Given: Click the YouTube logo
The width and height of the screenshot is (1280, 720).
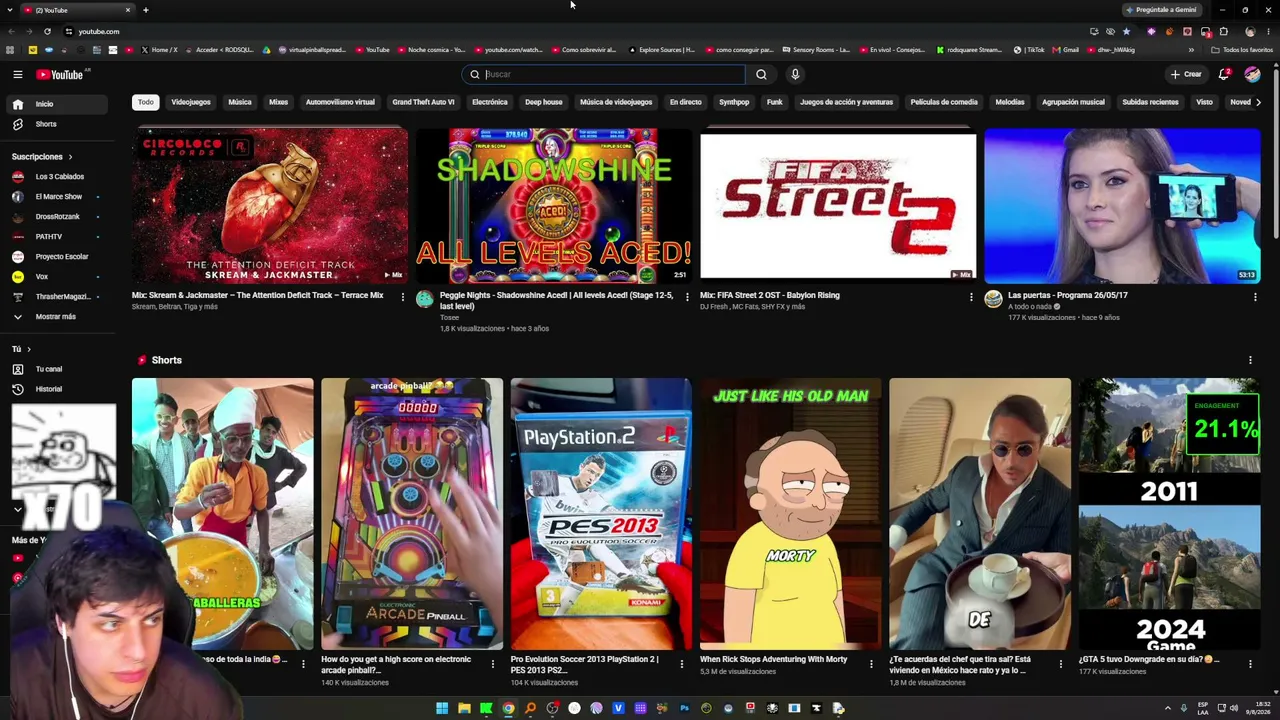Looking at the screenshot, I should (x=61, y=74).
